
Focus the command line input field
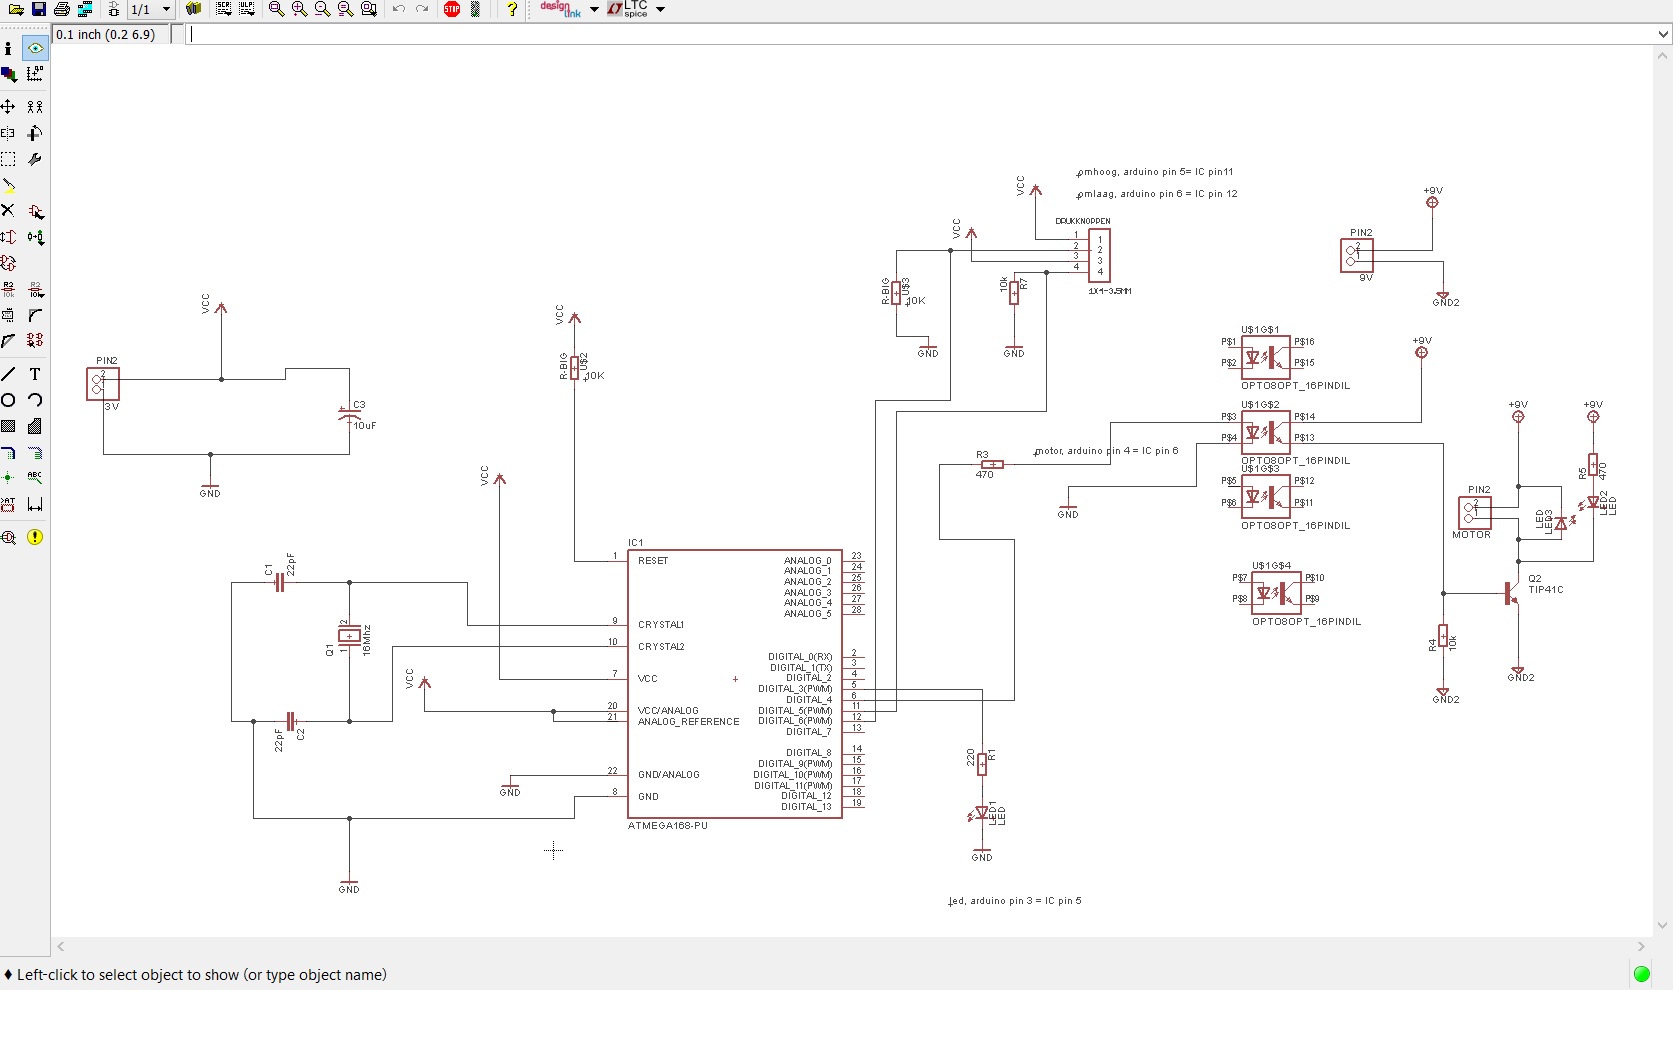[920, 34]
